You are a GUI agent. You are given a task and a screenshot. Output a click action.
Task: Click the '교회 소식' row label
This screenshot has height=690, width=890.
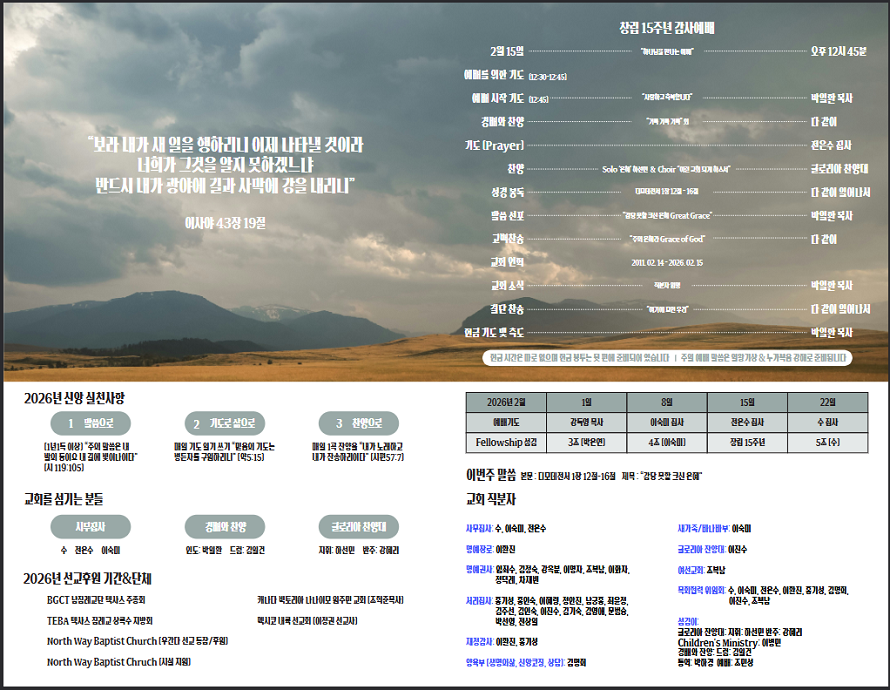[x=507, y=285]
